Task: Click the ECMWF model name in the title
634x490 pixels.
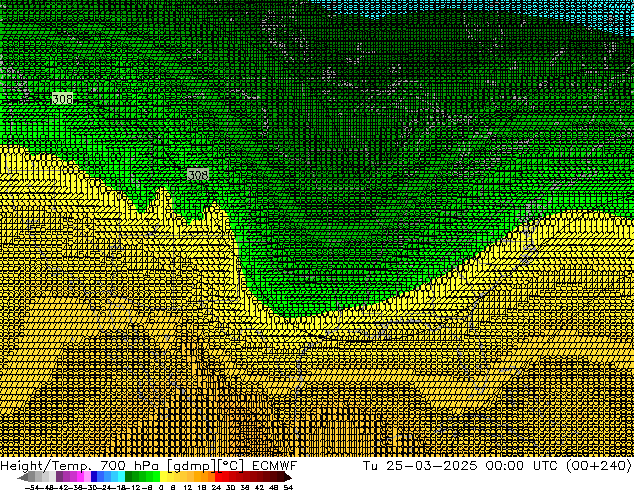Action: coord(275,465)
